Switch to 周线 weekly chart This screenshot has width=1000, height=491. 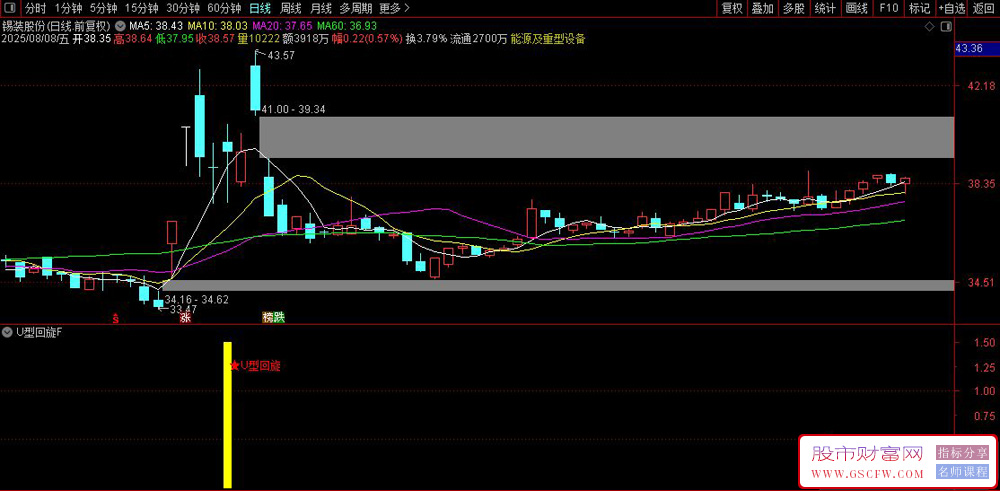(x=291, y=8)
